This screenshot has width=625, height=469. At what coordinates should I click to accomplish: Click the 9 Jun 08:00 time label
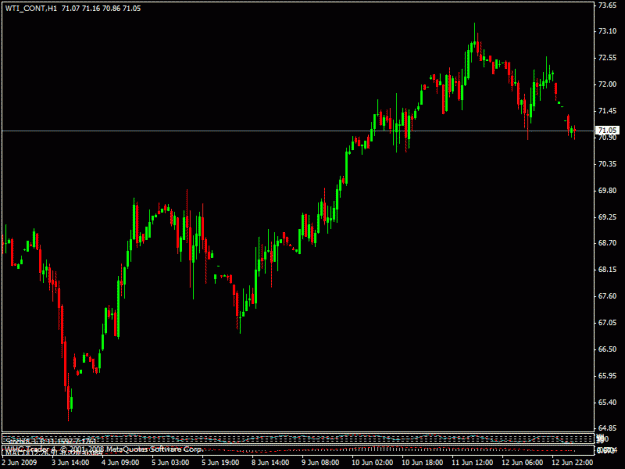(320, 463)
